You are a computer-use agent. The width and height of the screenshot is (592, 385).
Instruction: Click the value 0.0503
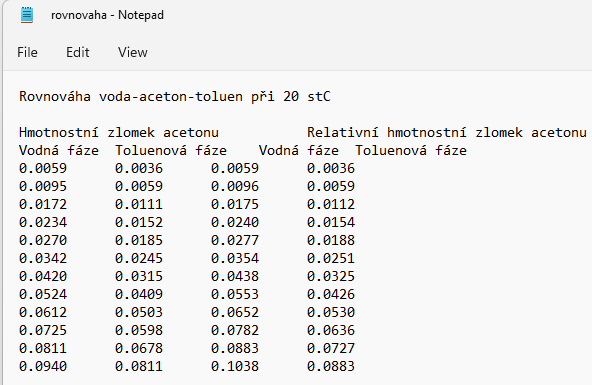(x=139, y=312)
